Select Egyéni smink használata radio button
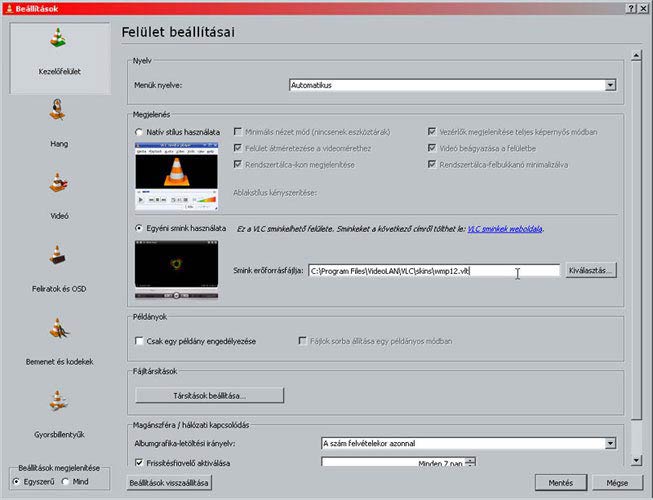The image size is (653, 500). coord(139,229)
